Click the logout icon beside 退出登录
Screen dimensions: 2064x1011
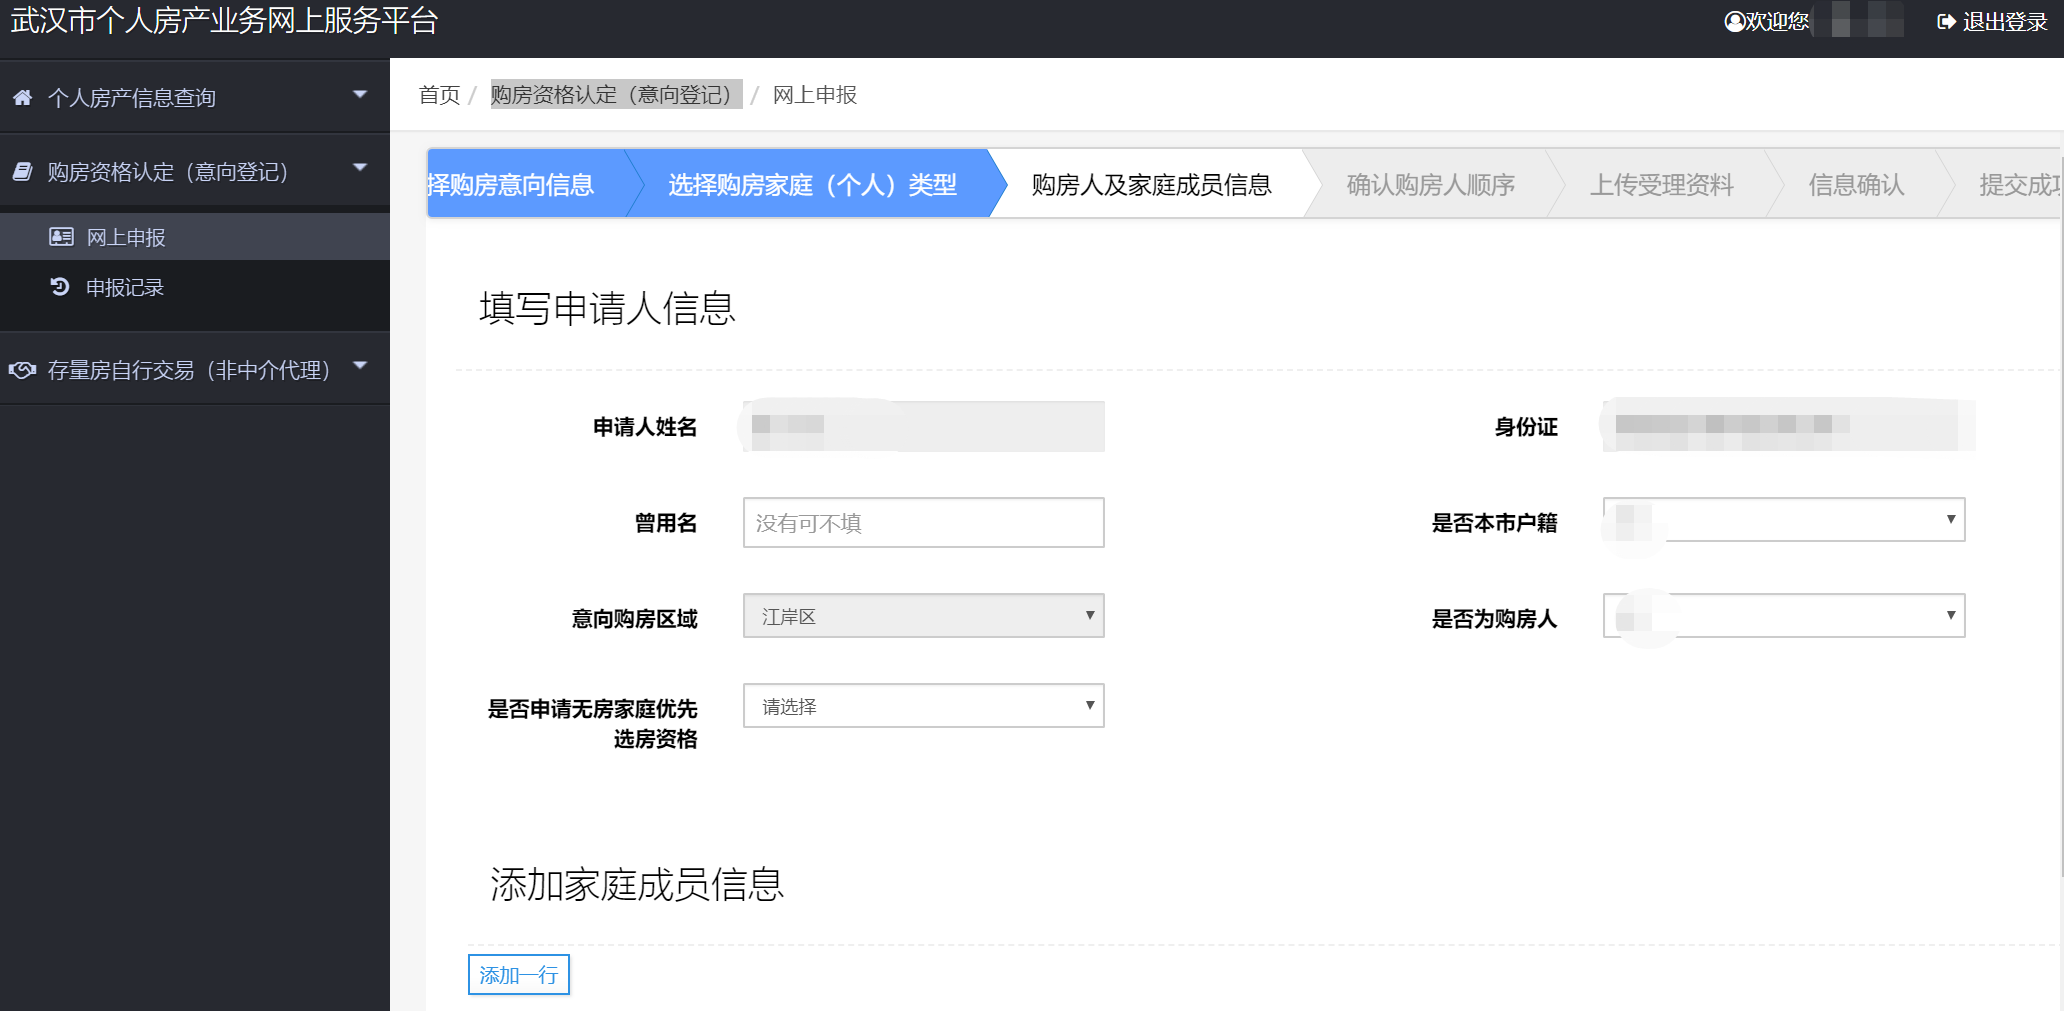(1946, 21)
